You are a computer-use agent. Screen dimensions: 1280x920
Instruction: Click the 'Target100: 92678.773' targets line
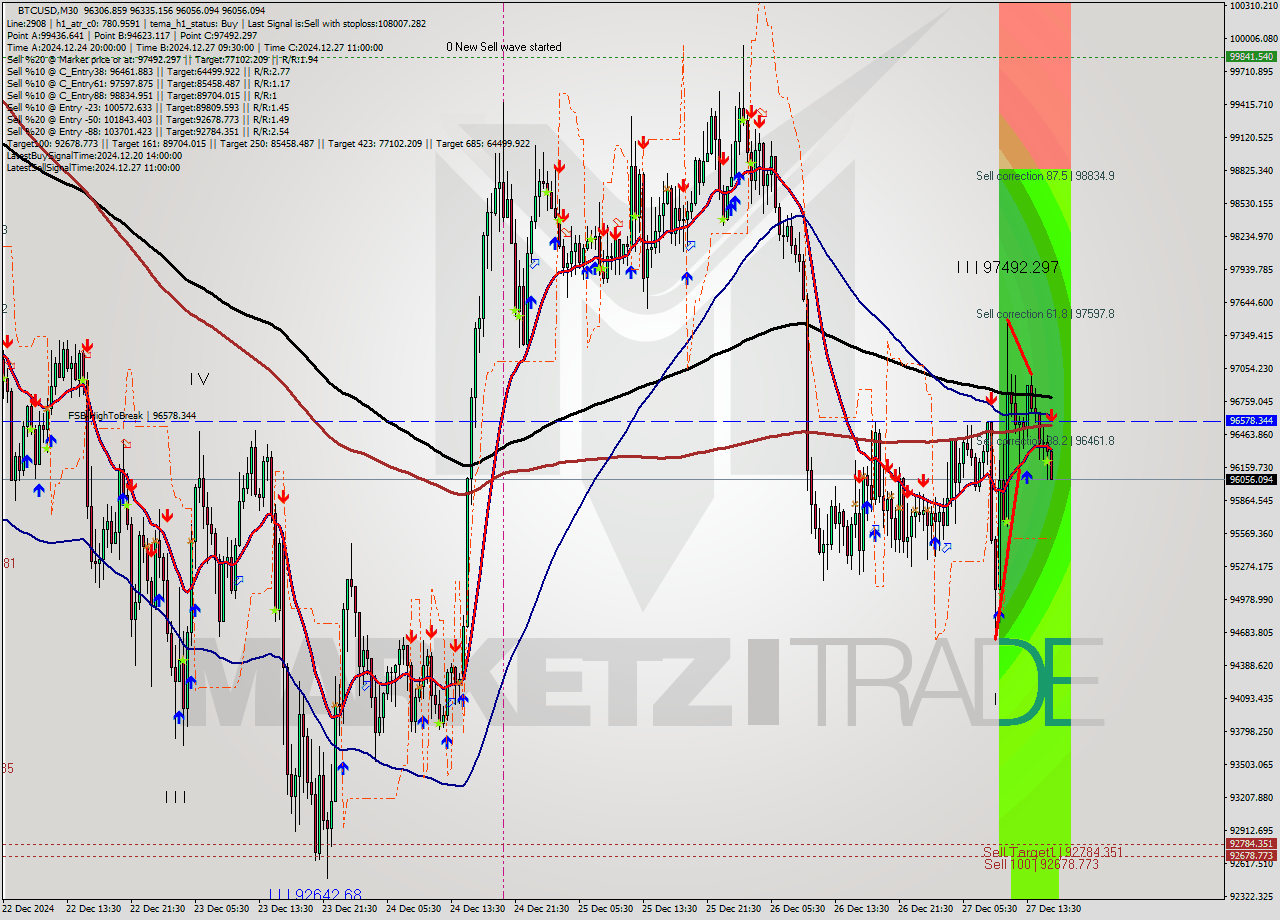pyautogui.click(x=268, y=143)
